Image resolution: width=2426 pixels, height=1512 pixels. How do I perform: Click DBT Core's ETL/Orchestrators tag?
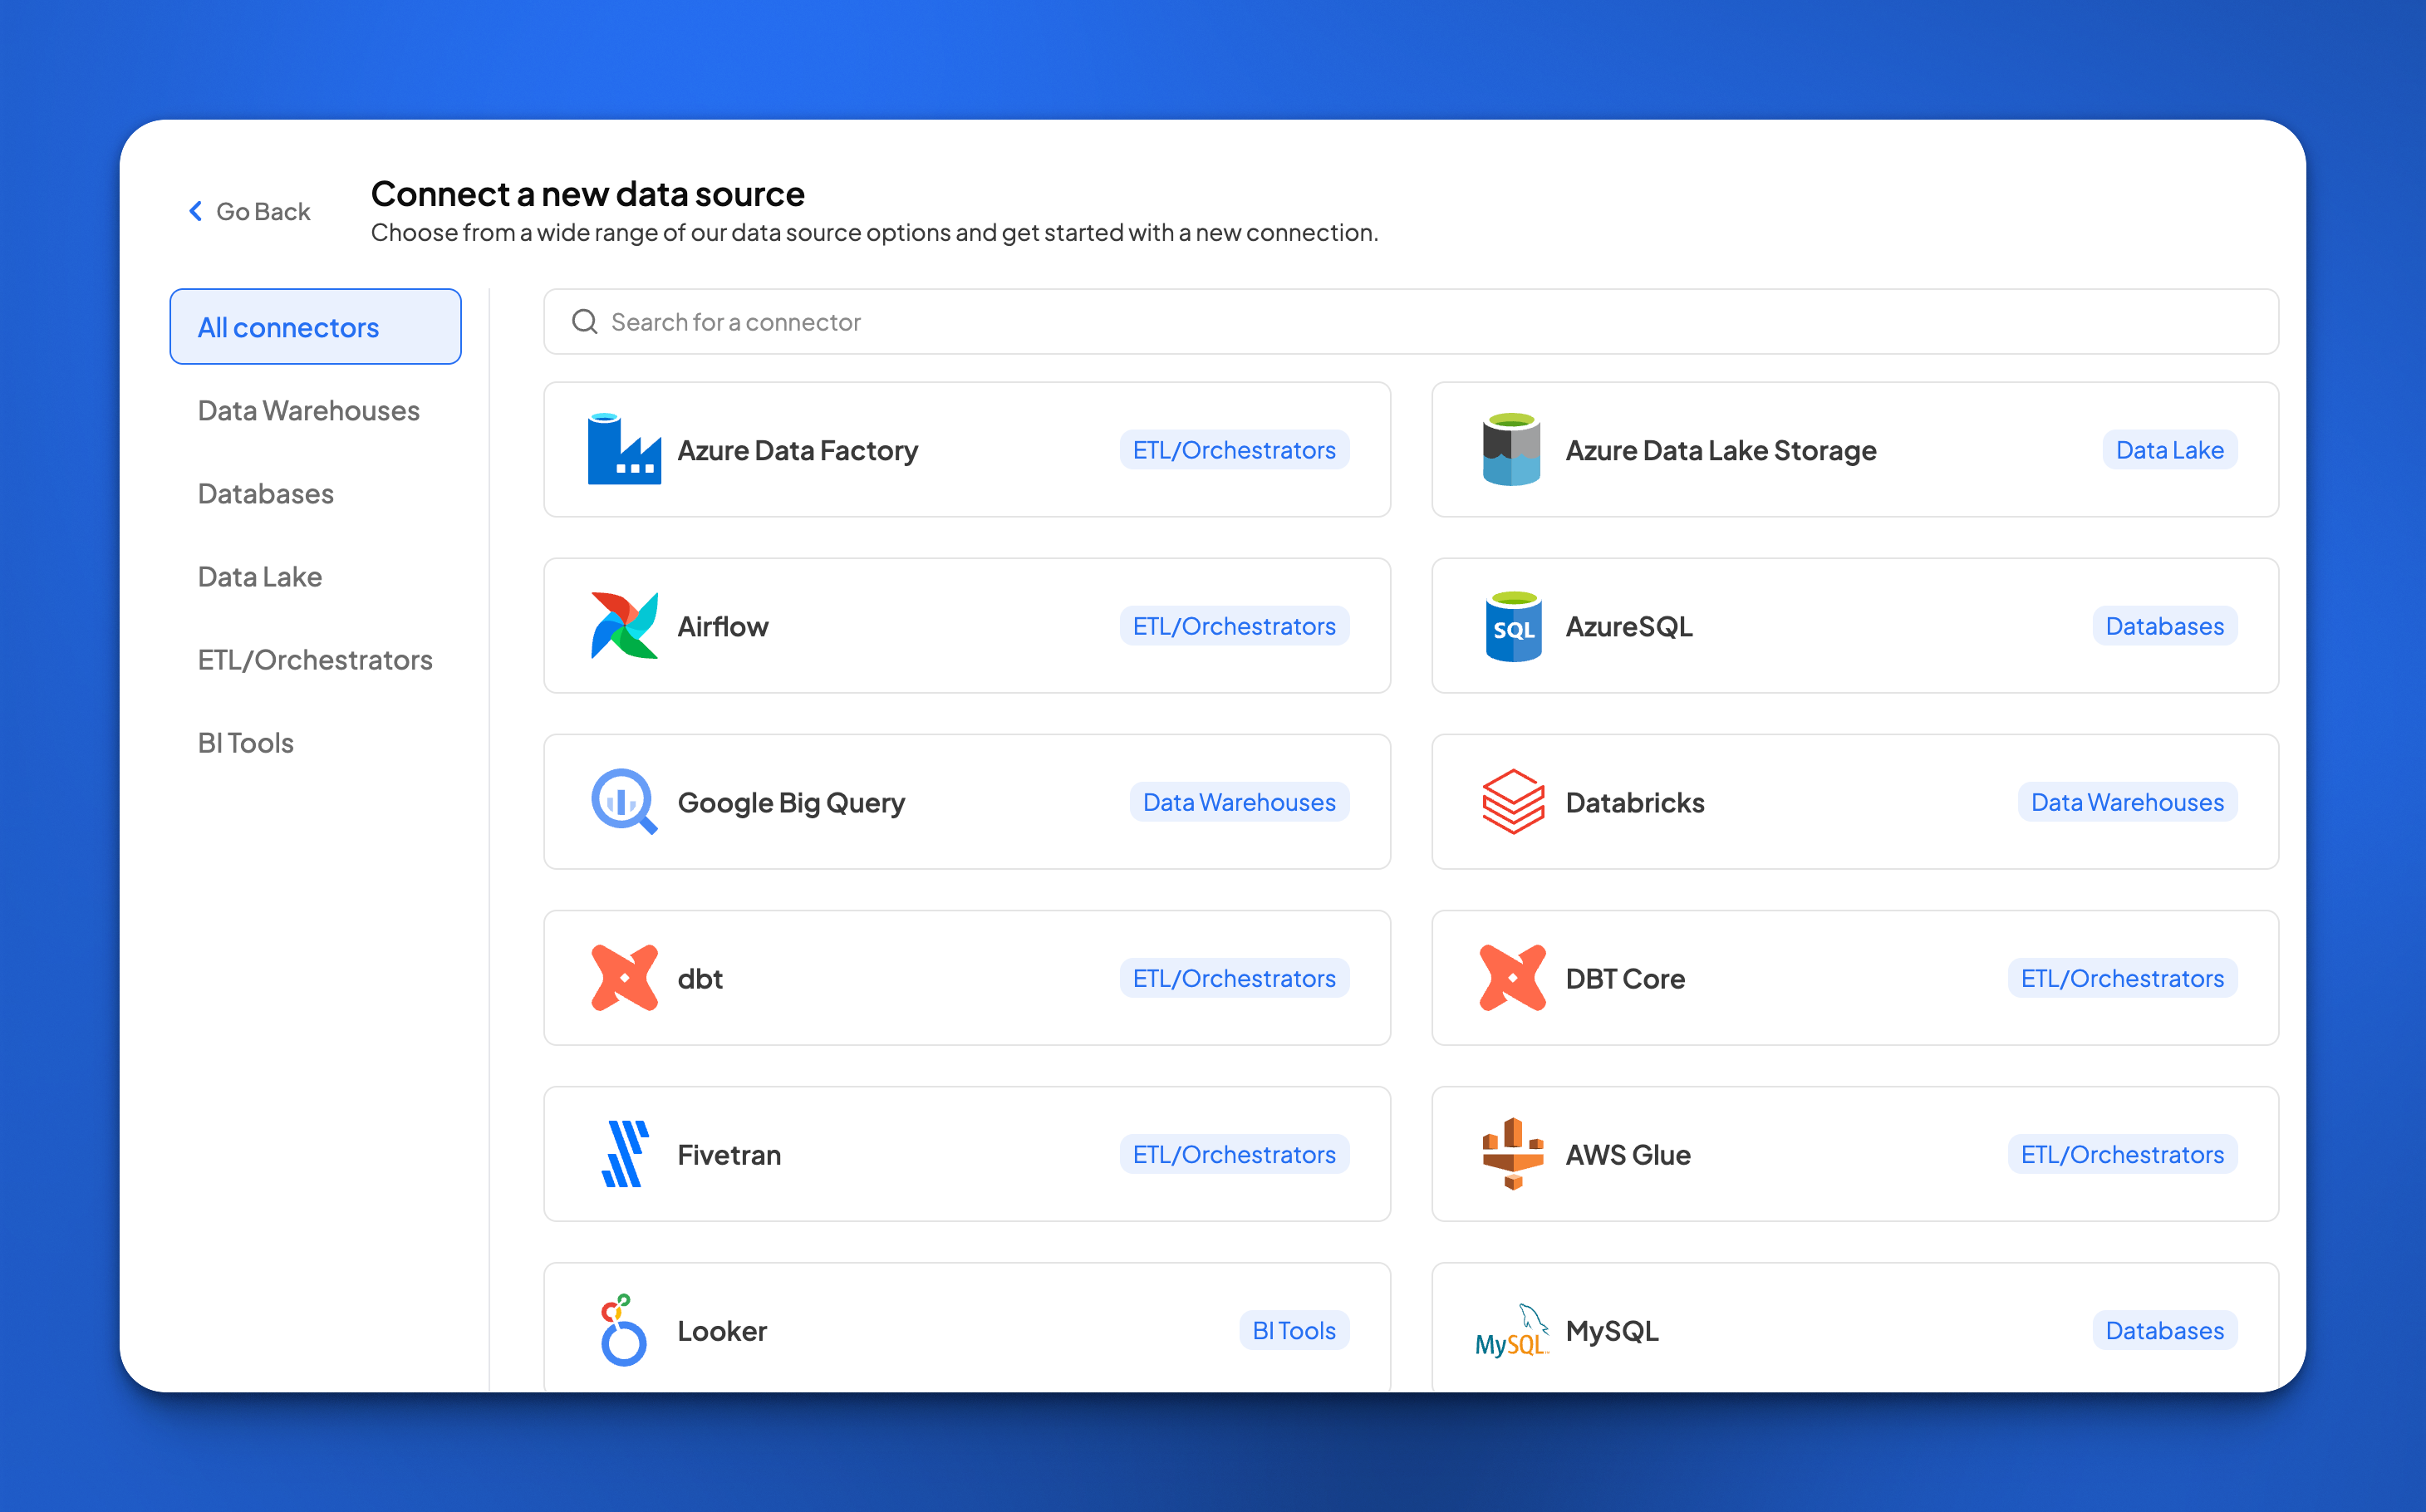point(2121,978)
